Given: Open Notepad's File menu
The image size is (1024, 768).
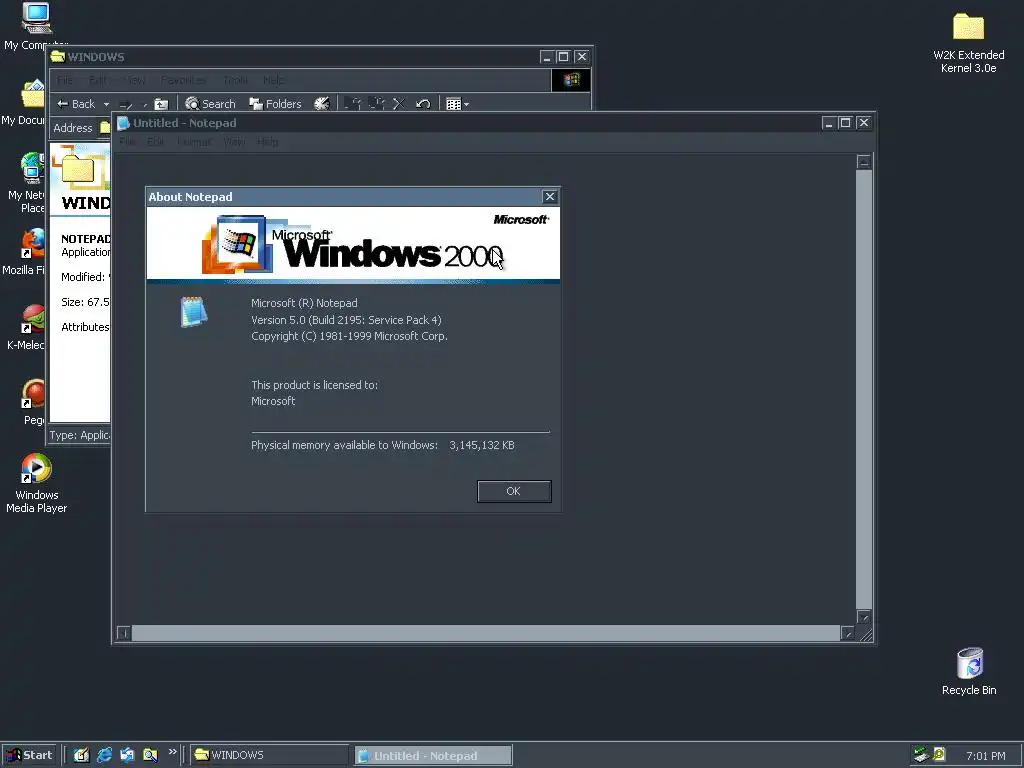Looking at the screenshot, I should point(128,142).
